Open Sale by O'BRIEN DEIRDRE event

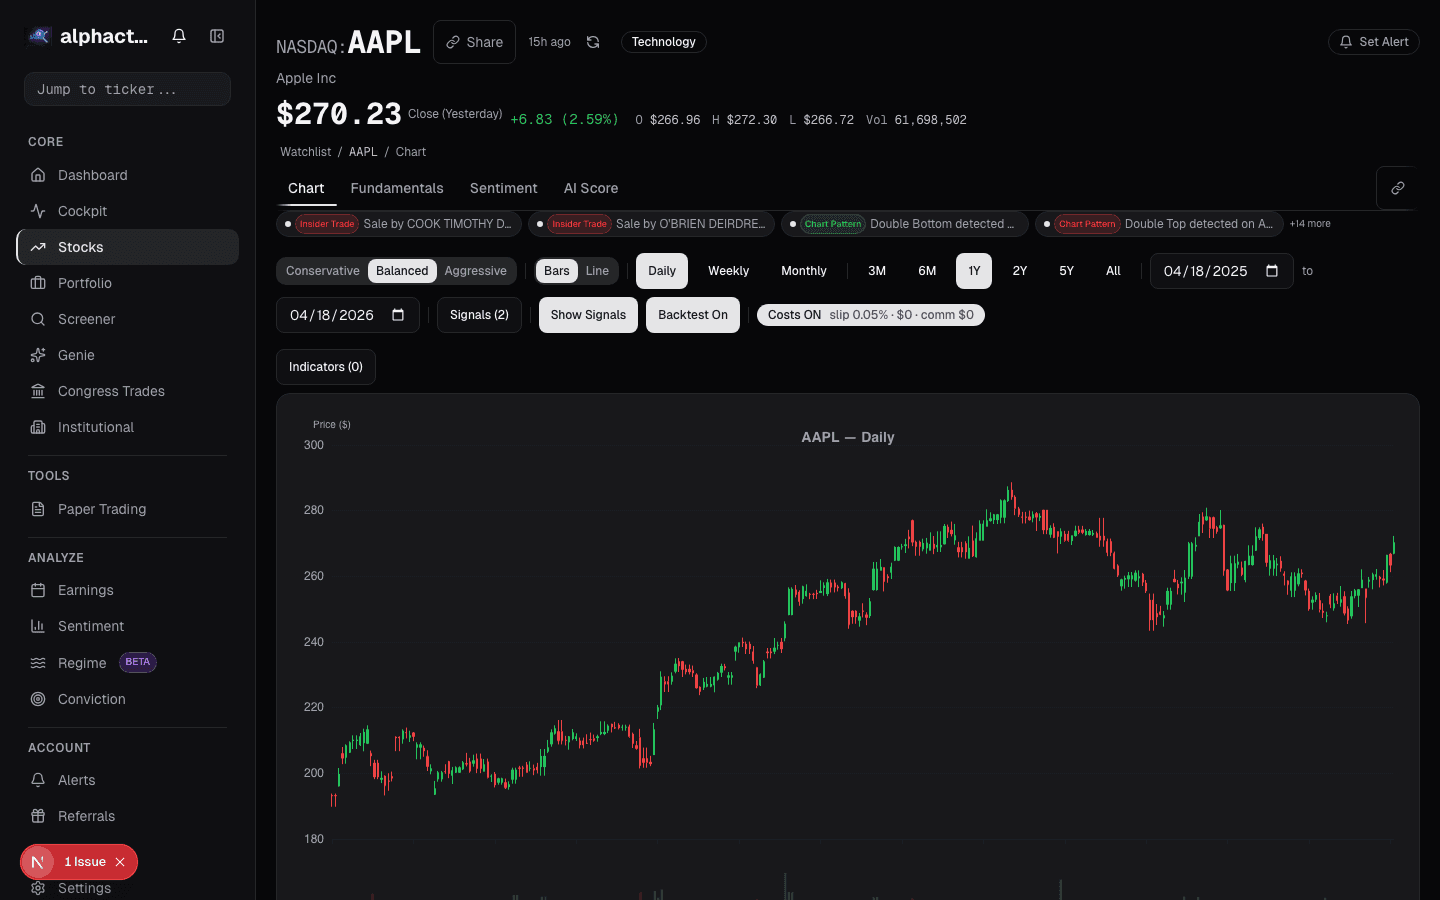[x=651, y=224]
